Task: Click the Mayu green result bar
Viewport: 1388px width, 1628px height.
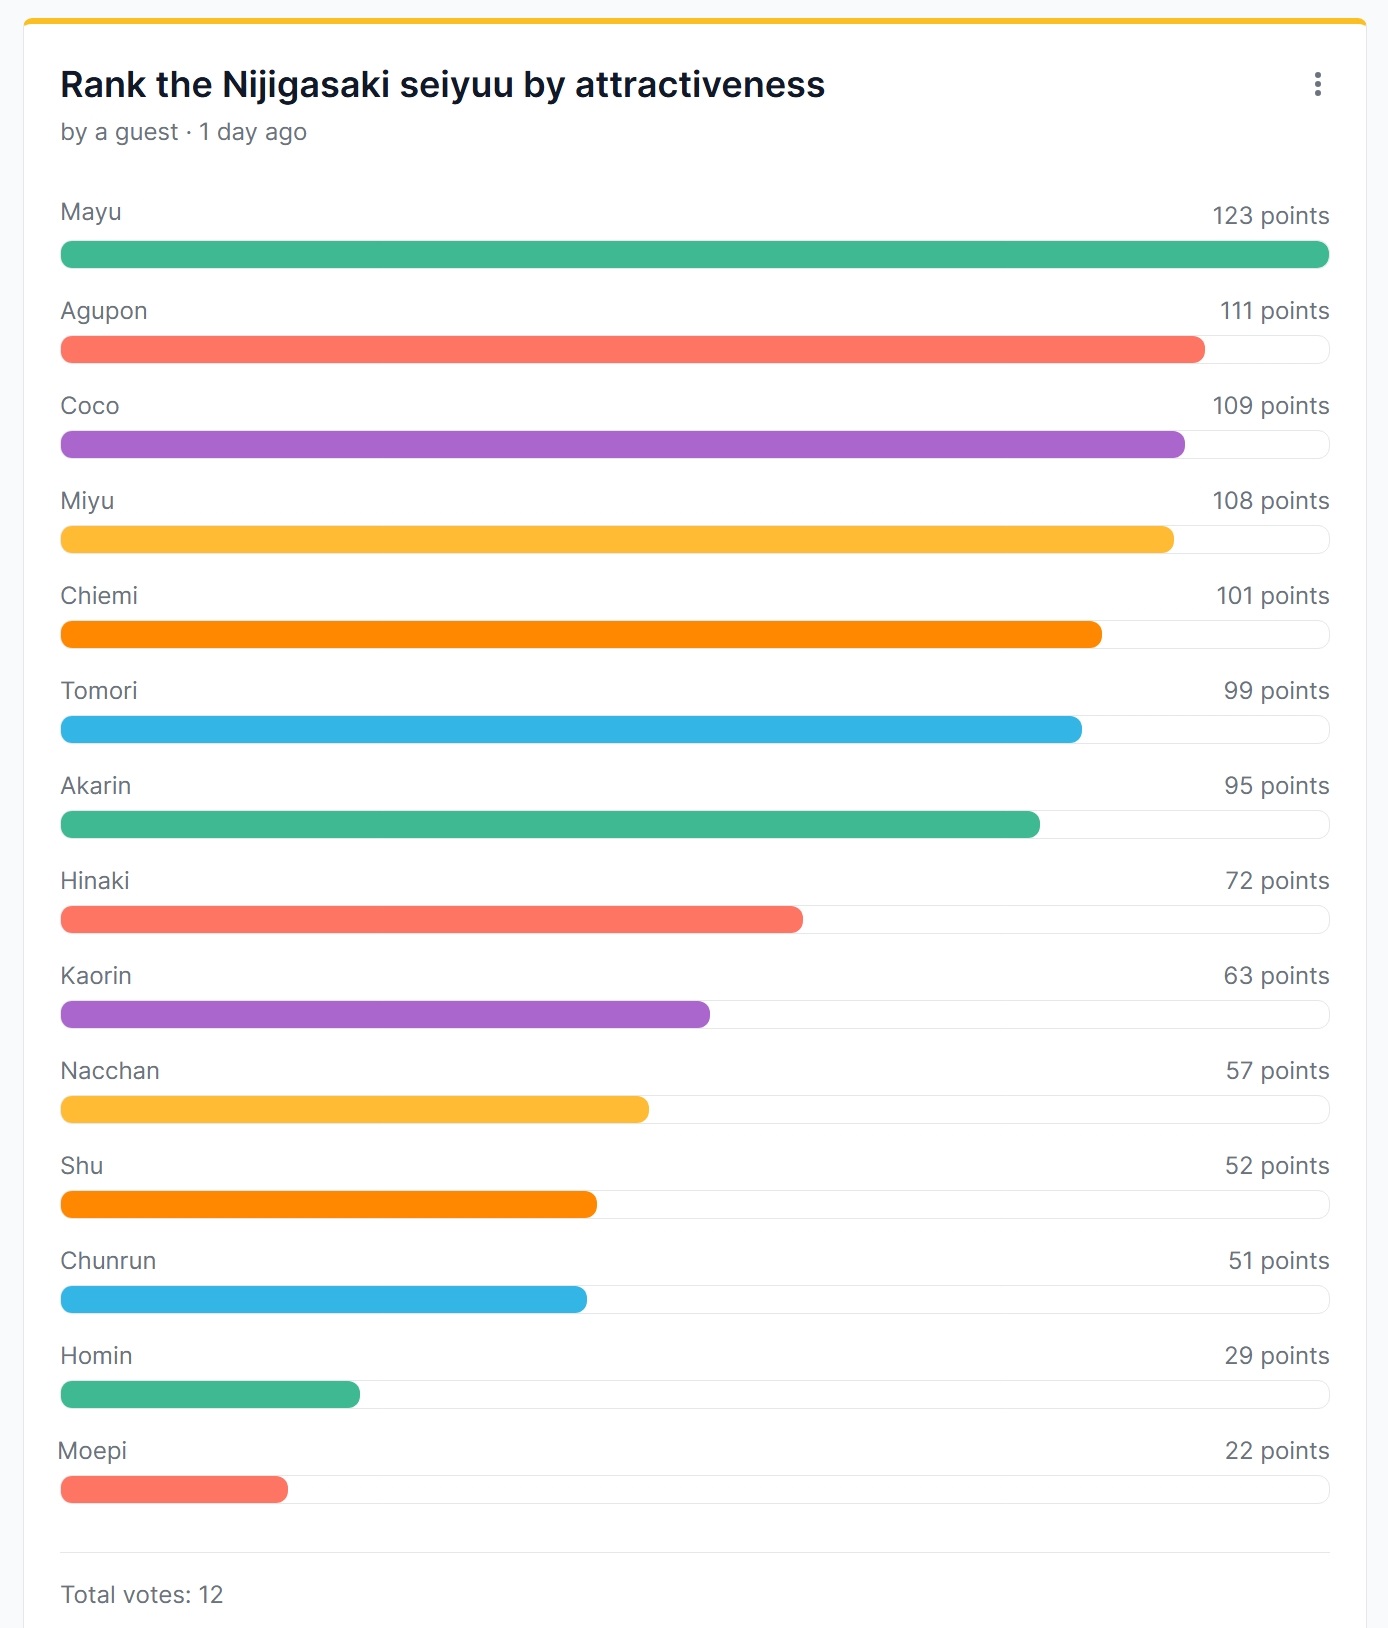Action: point(695,255)
